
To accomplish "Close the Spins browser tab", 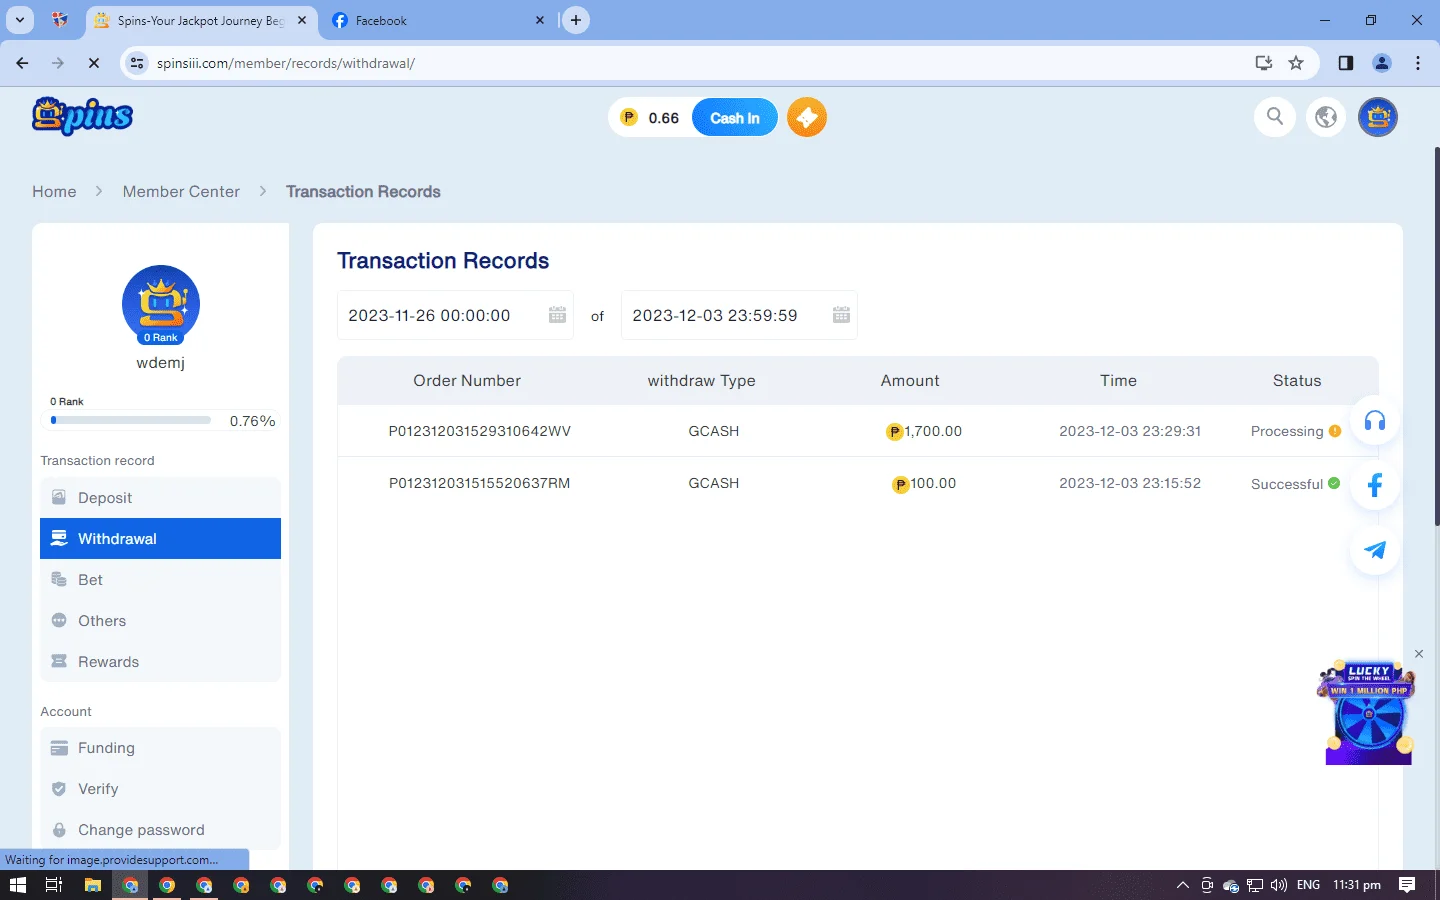I will 302,20.
